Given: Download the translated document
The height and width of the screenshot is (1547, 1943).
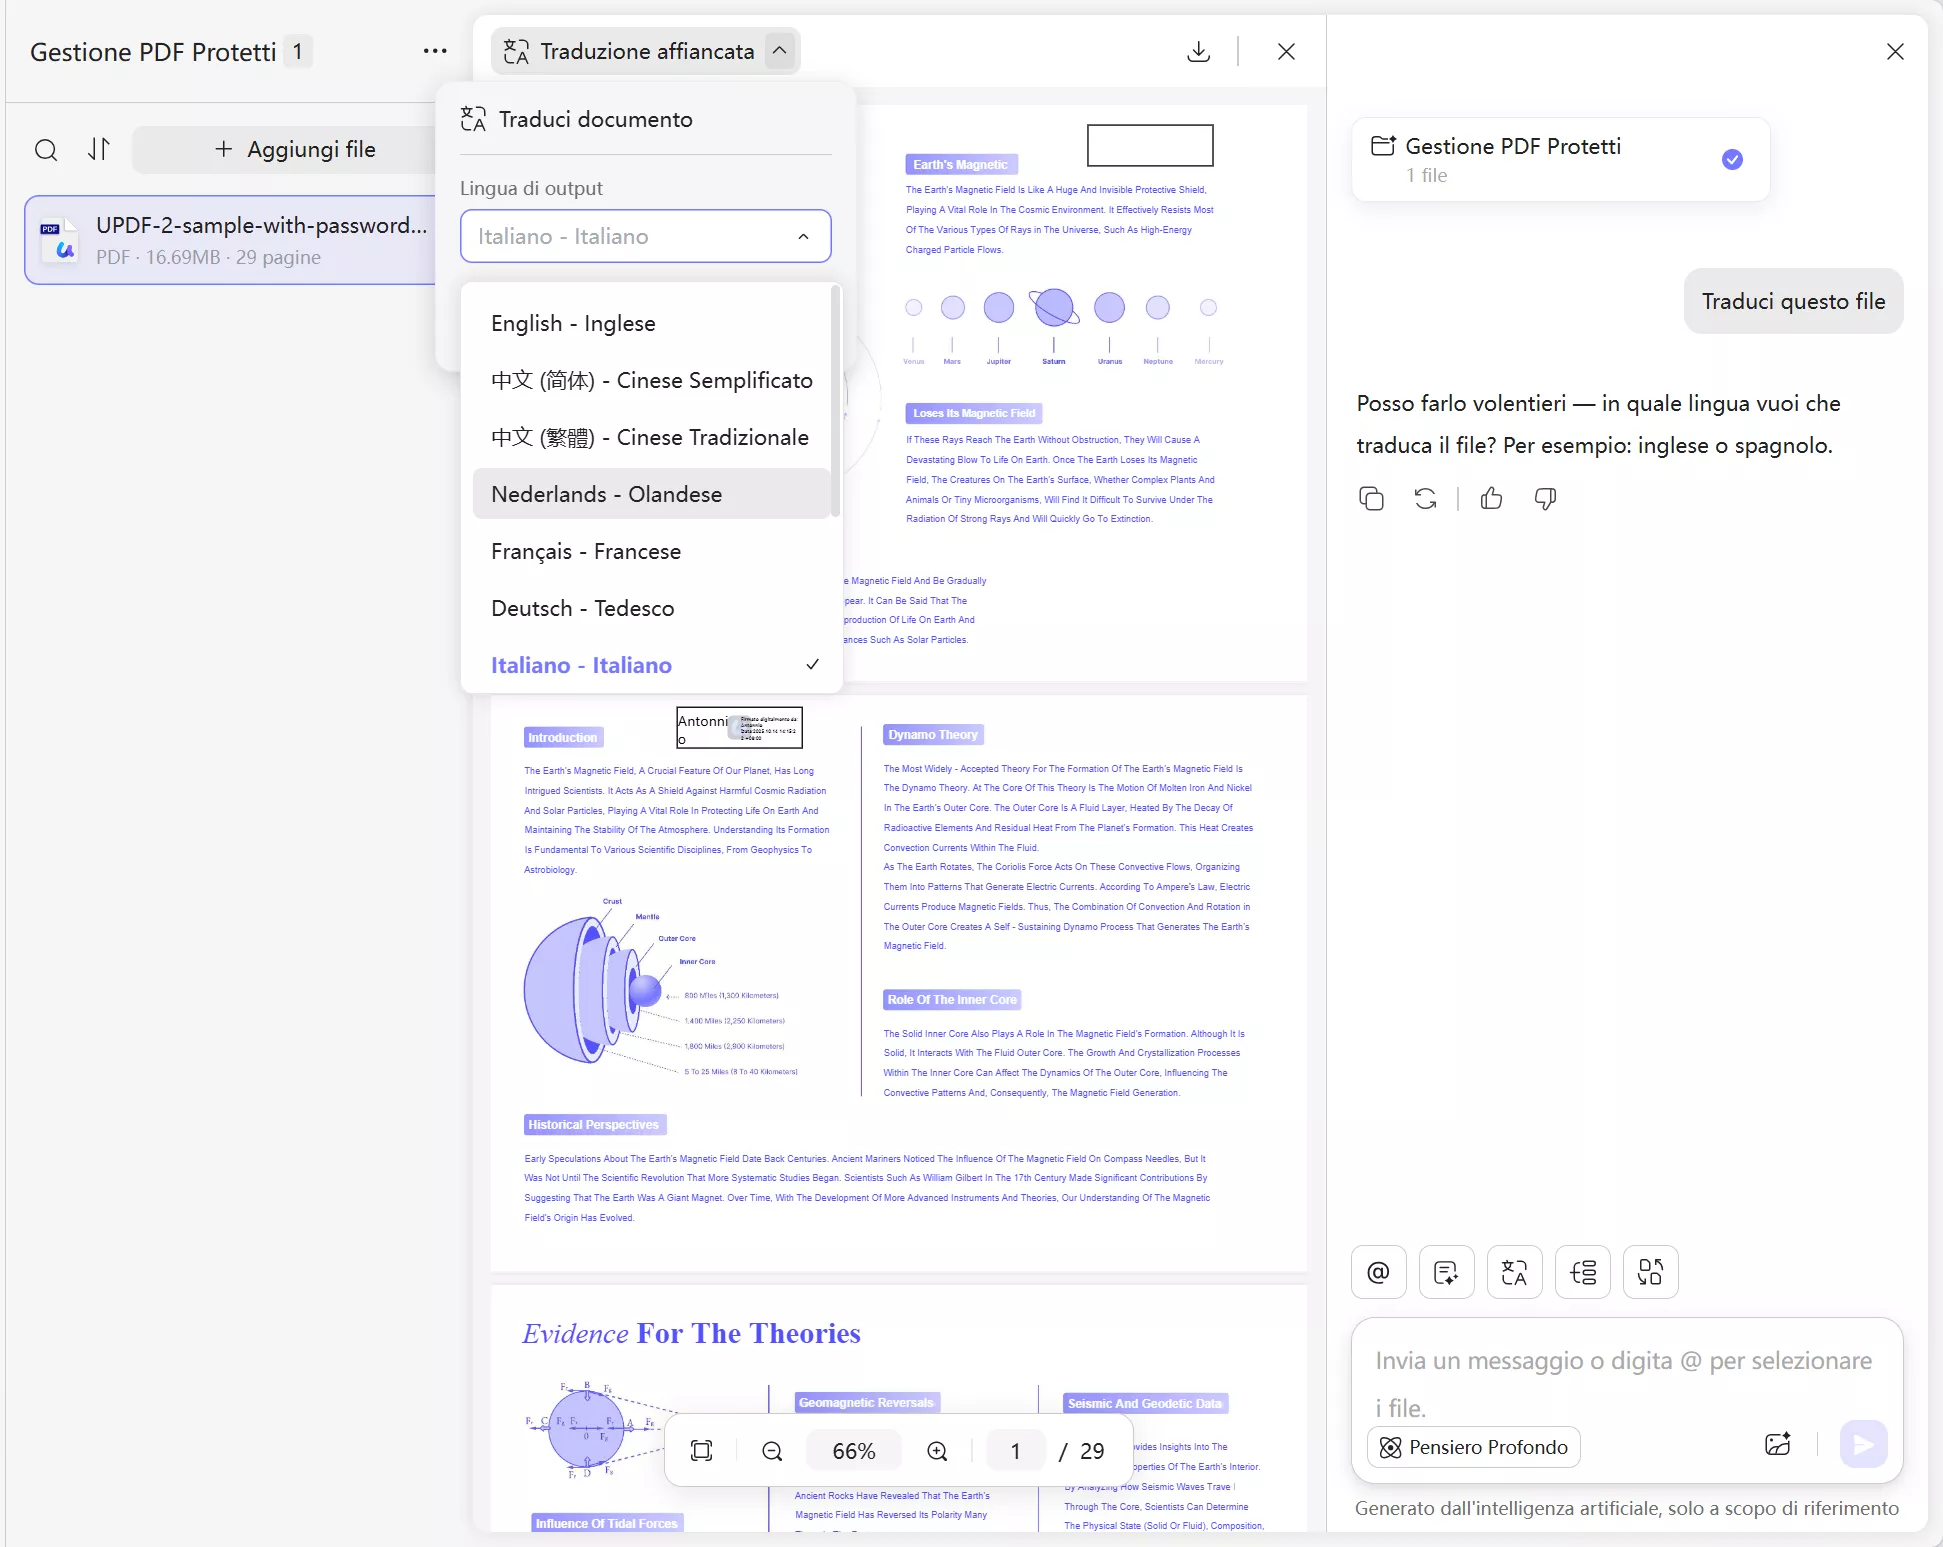Looking at the screenshot, I should (1198, 51).
